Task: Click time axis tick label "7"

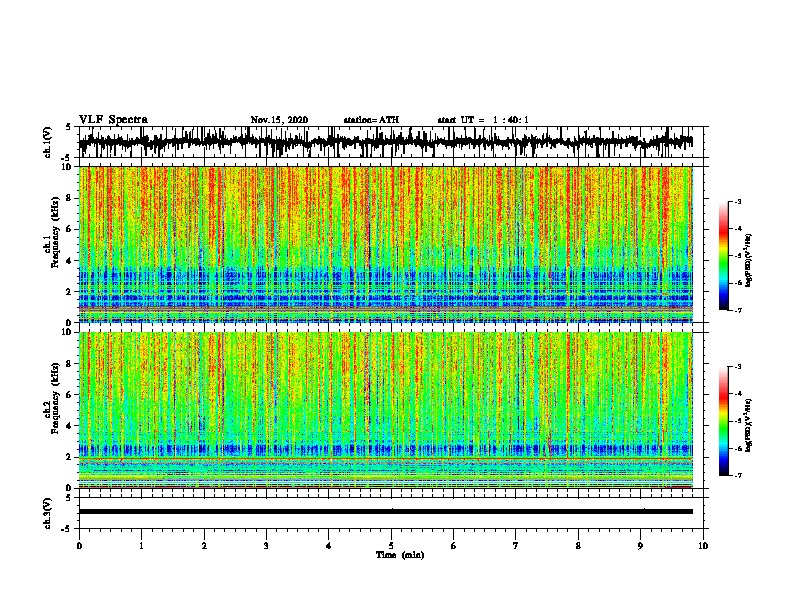Action: (516, 546)
